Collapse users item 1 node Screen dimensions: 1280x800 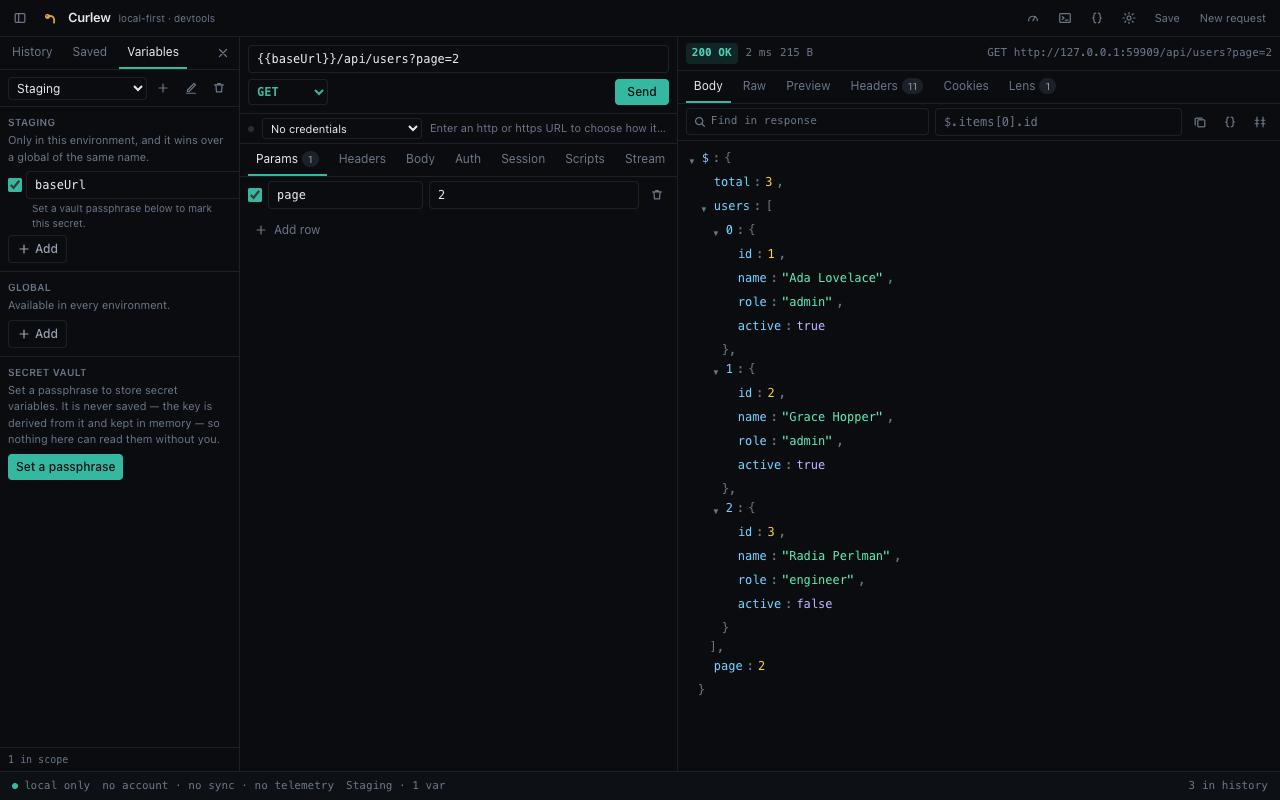pos(716,371)
